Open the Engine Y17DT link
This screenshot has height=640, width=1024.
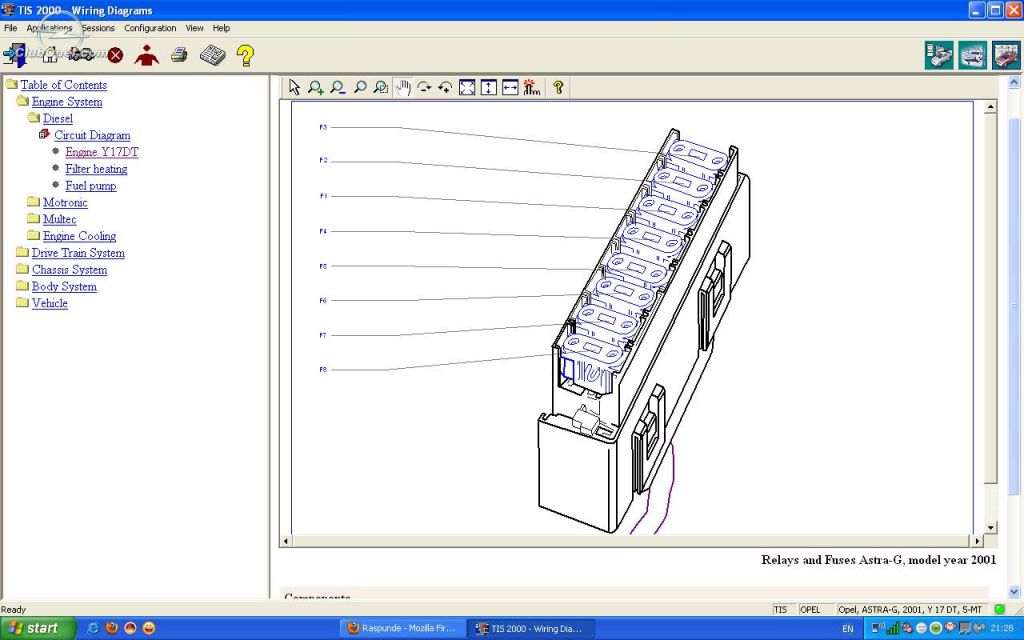[x=102, y=152]
